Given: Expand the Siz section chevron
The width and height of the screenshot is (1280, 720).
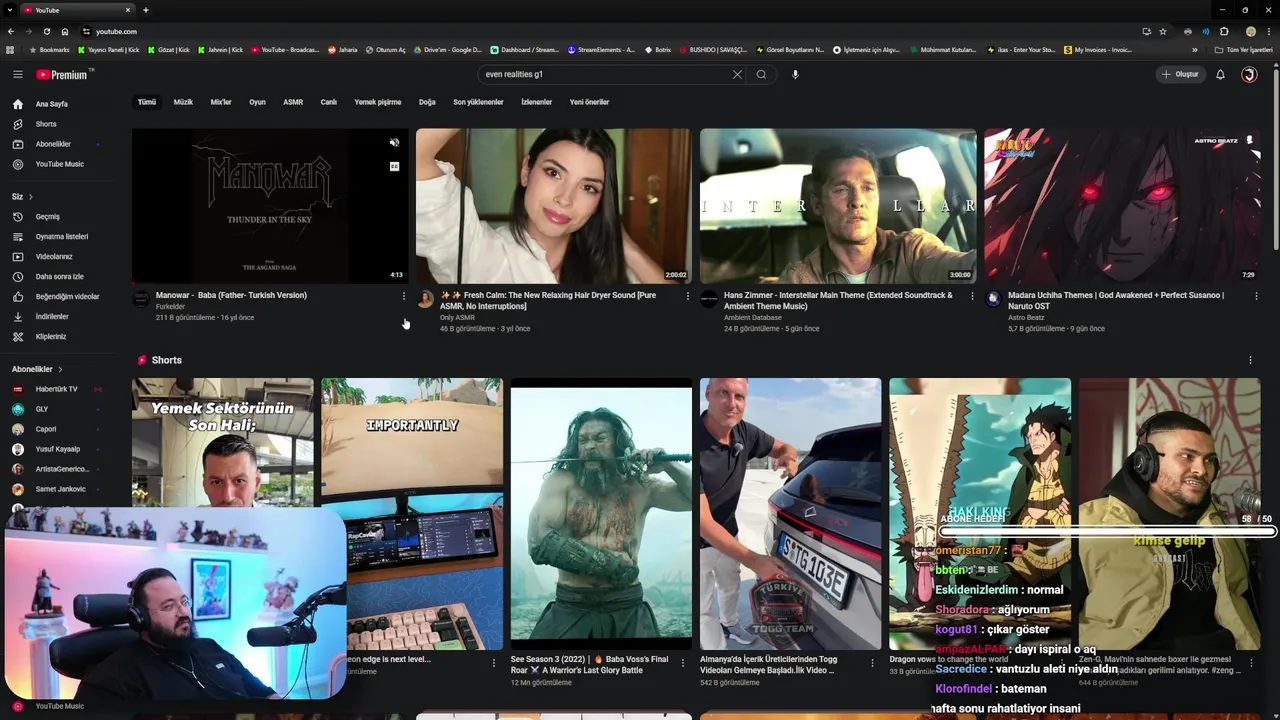Looking at the screenshot, I should tap(31, 197).
